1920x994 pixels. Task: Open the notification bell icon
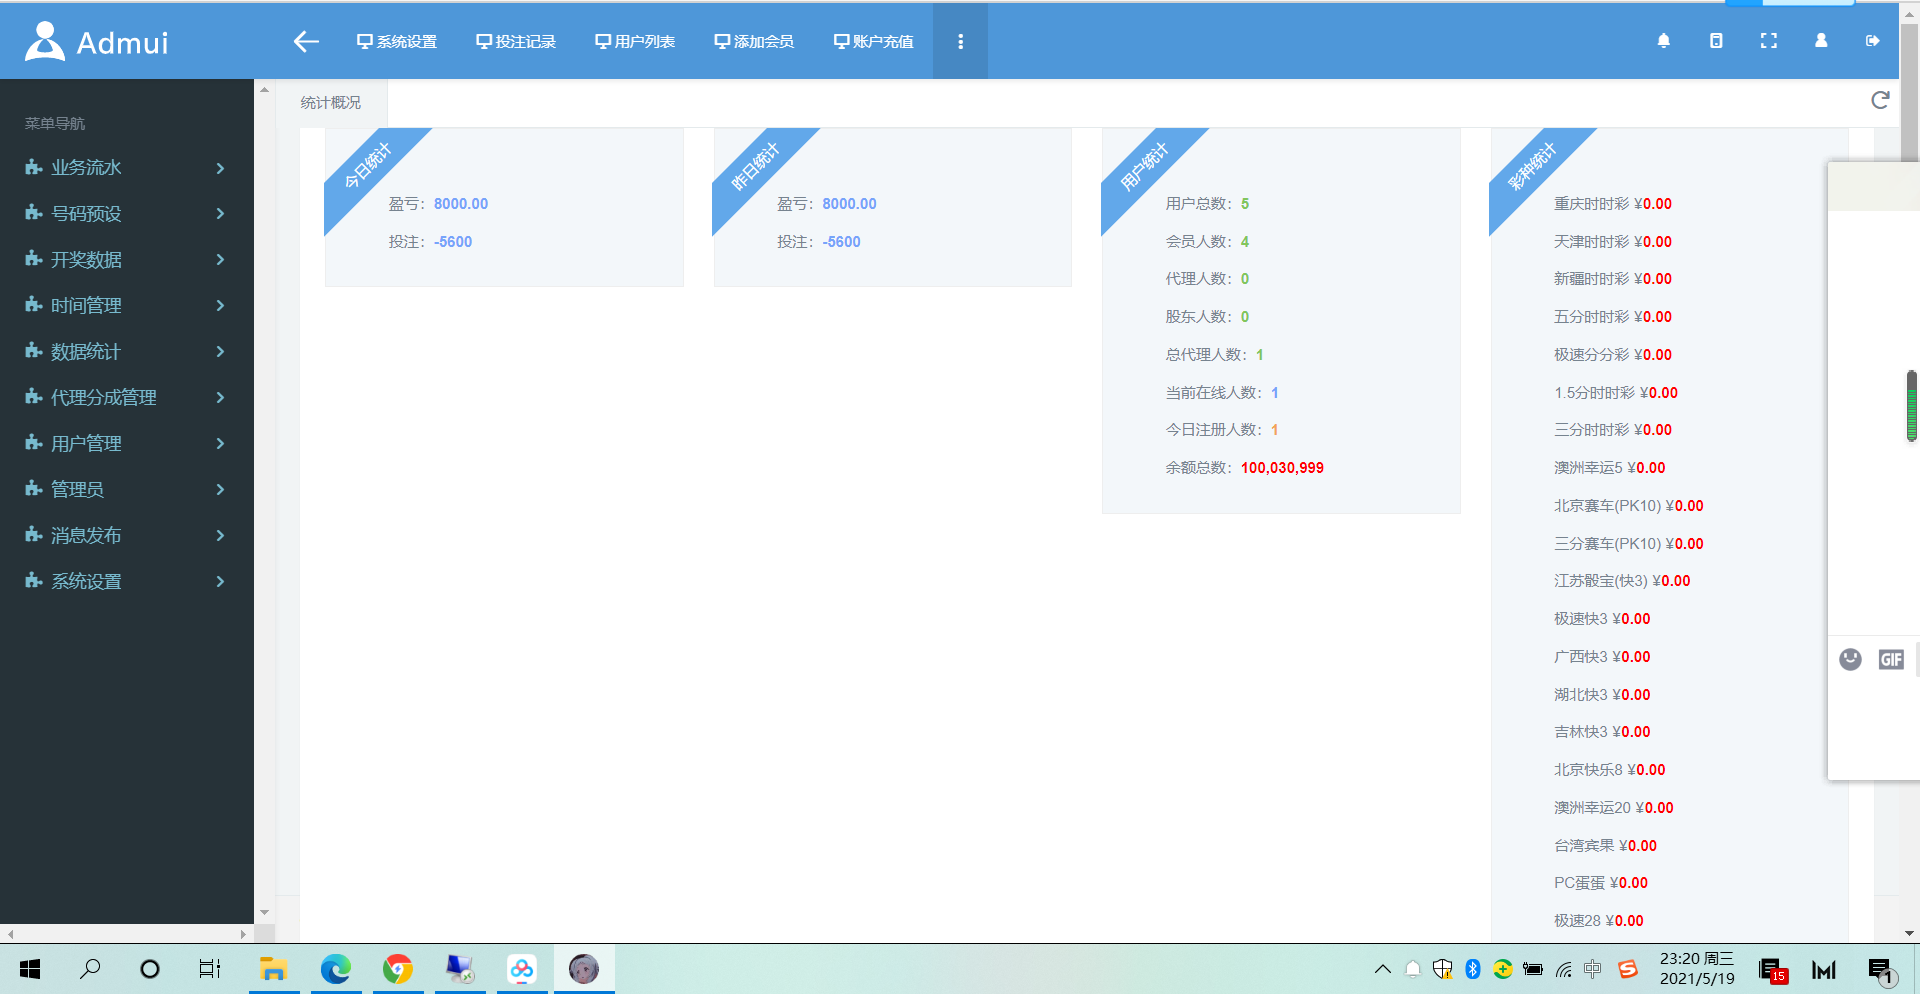[1664, 41]
